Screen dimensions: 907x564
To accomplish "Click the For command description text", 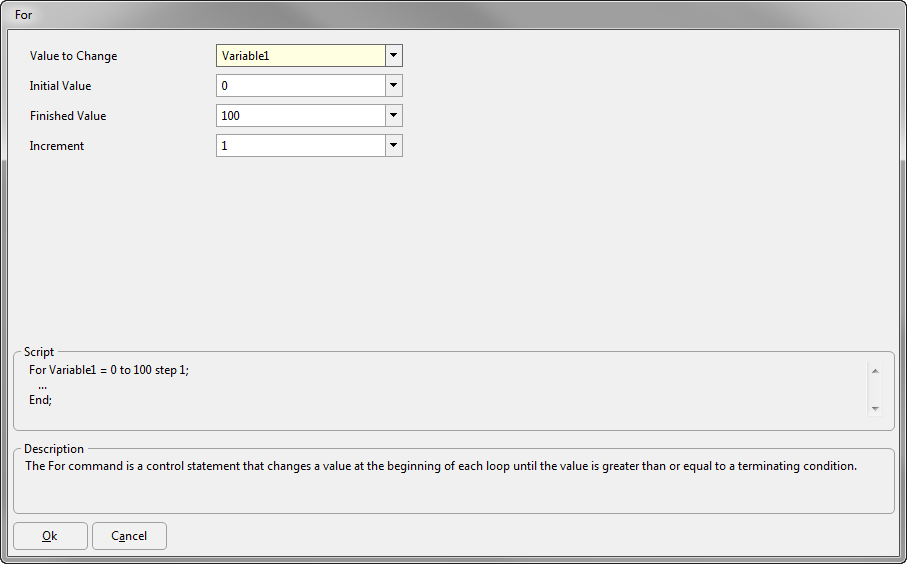I will pos(441,466).
